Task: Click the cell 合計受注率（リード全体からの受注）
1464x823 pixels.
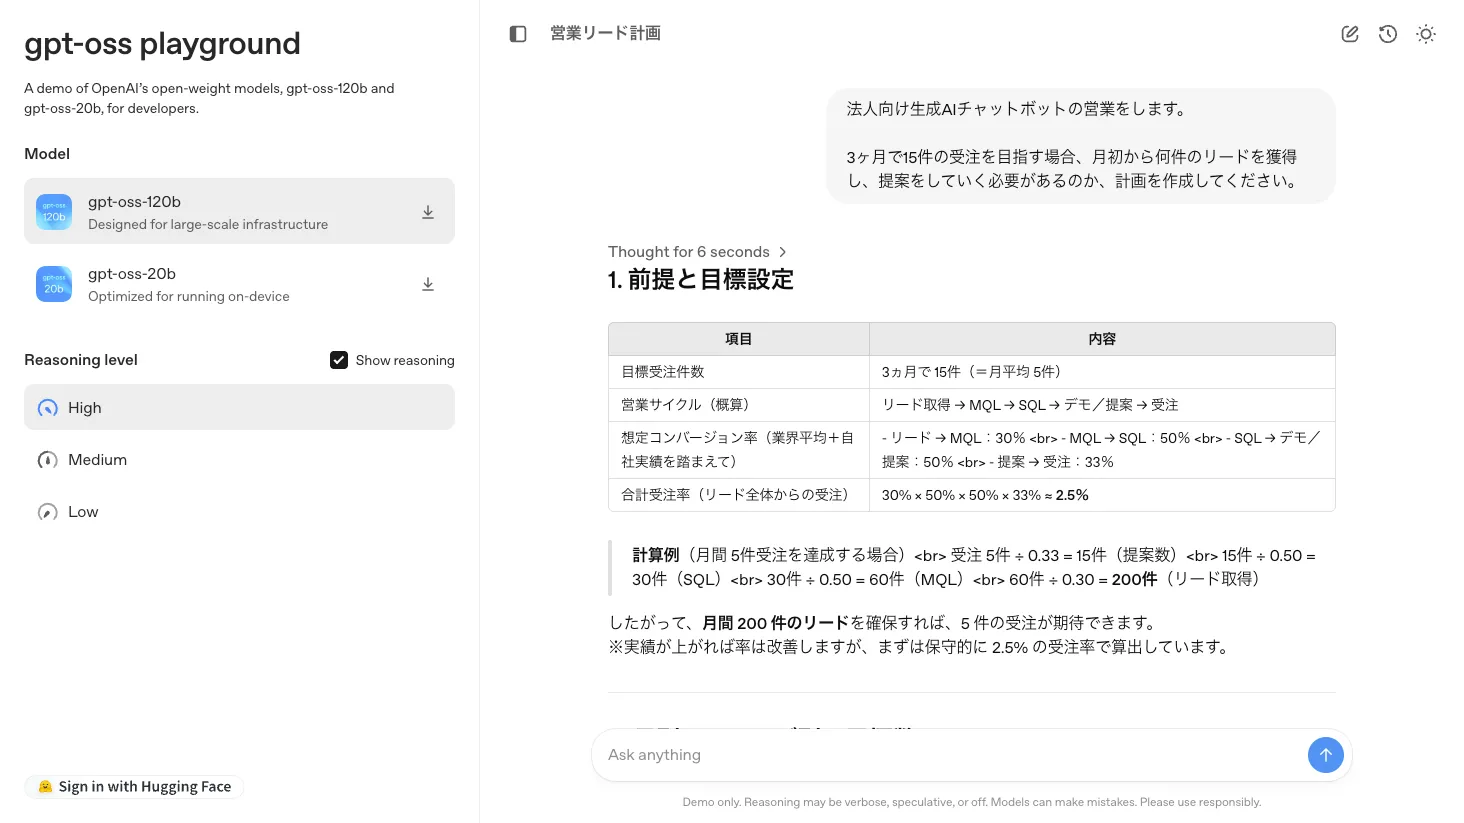Action: click(x=739, y=495)
